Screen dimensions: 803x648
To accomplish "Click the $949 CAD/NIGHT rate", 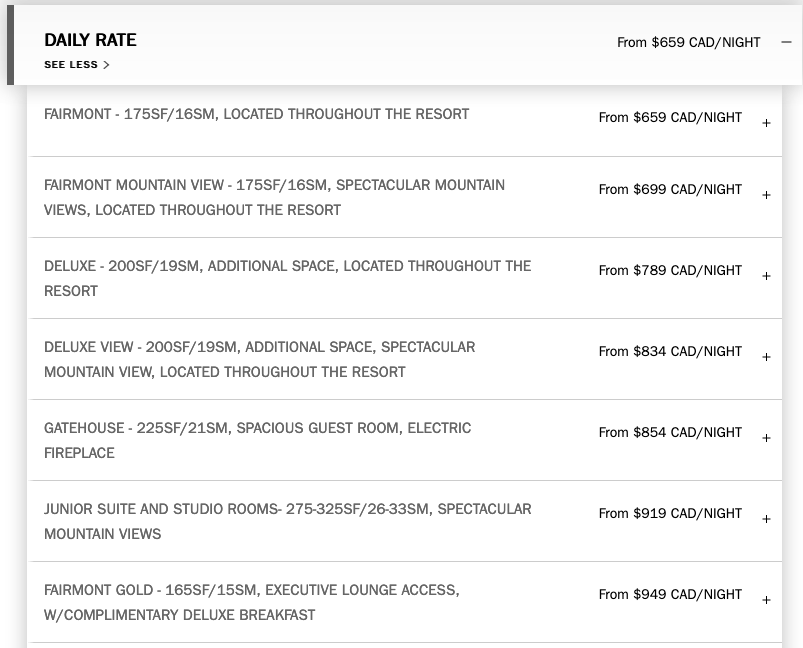I will (x=670, y=594).
